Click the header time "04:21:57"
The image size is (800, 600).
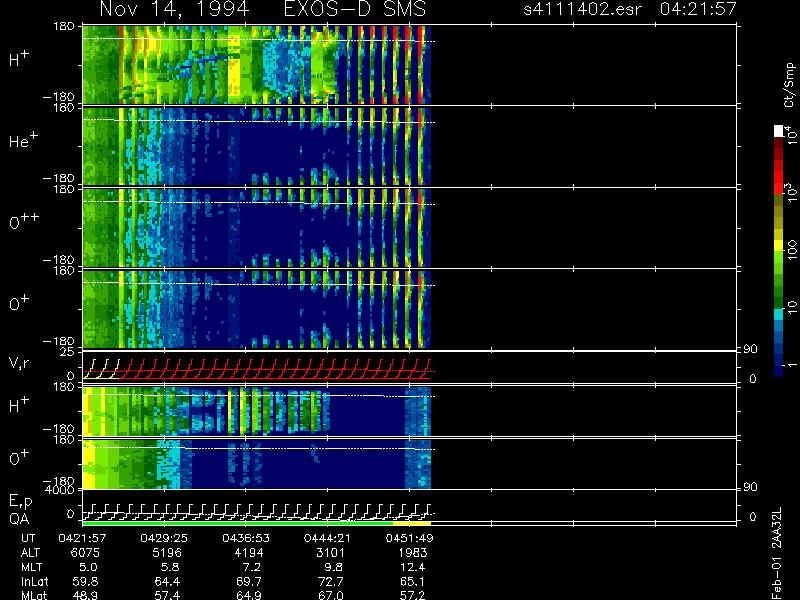698,9
